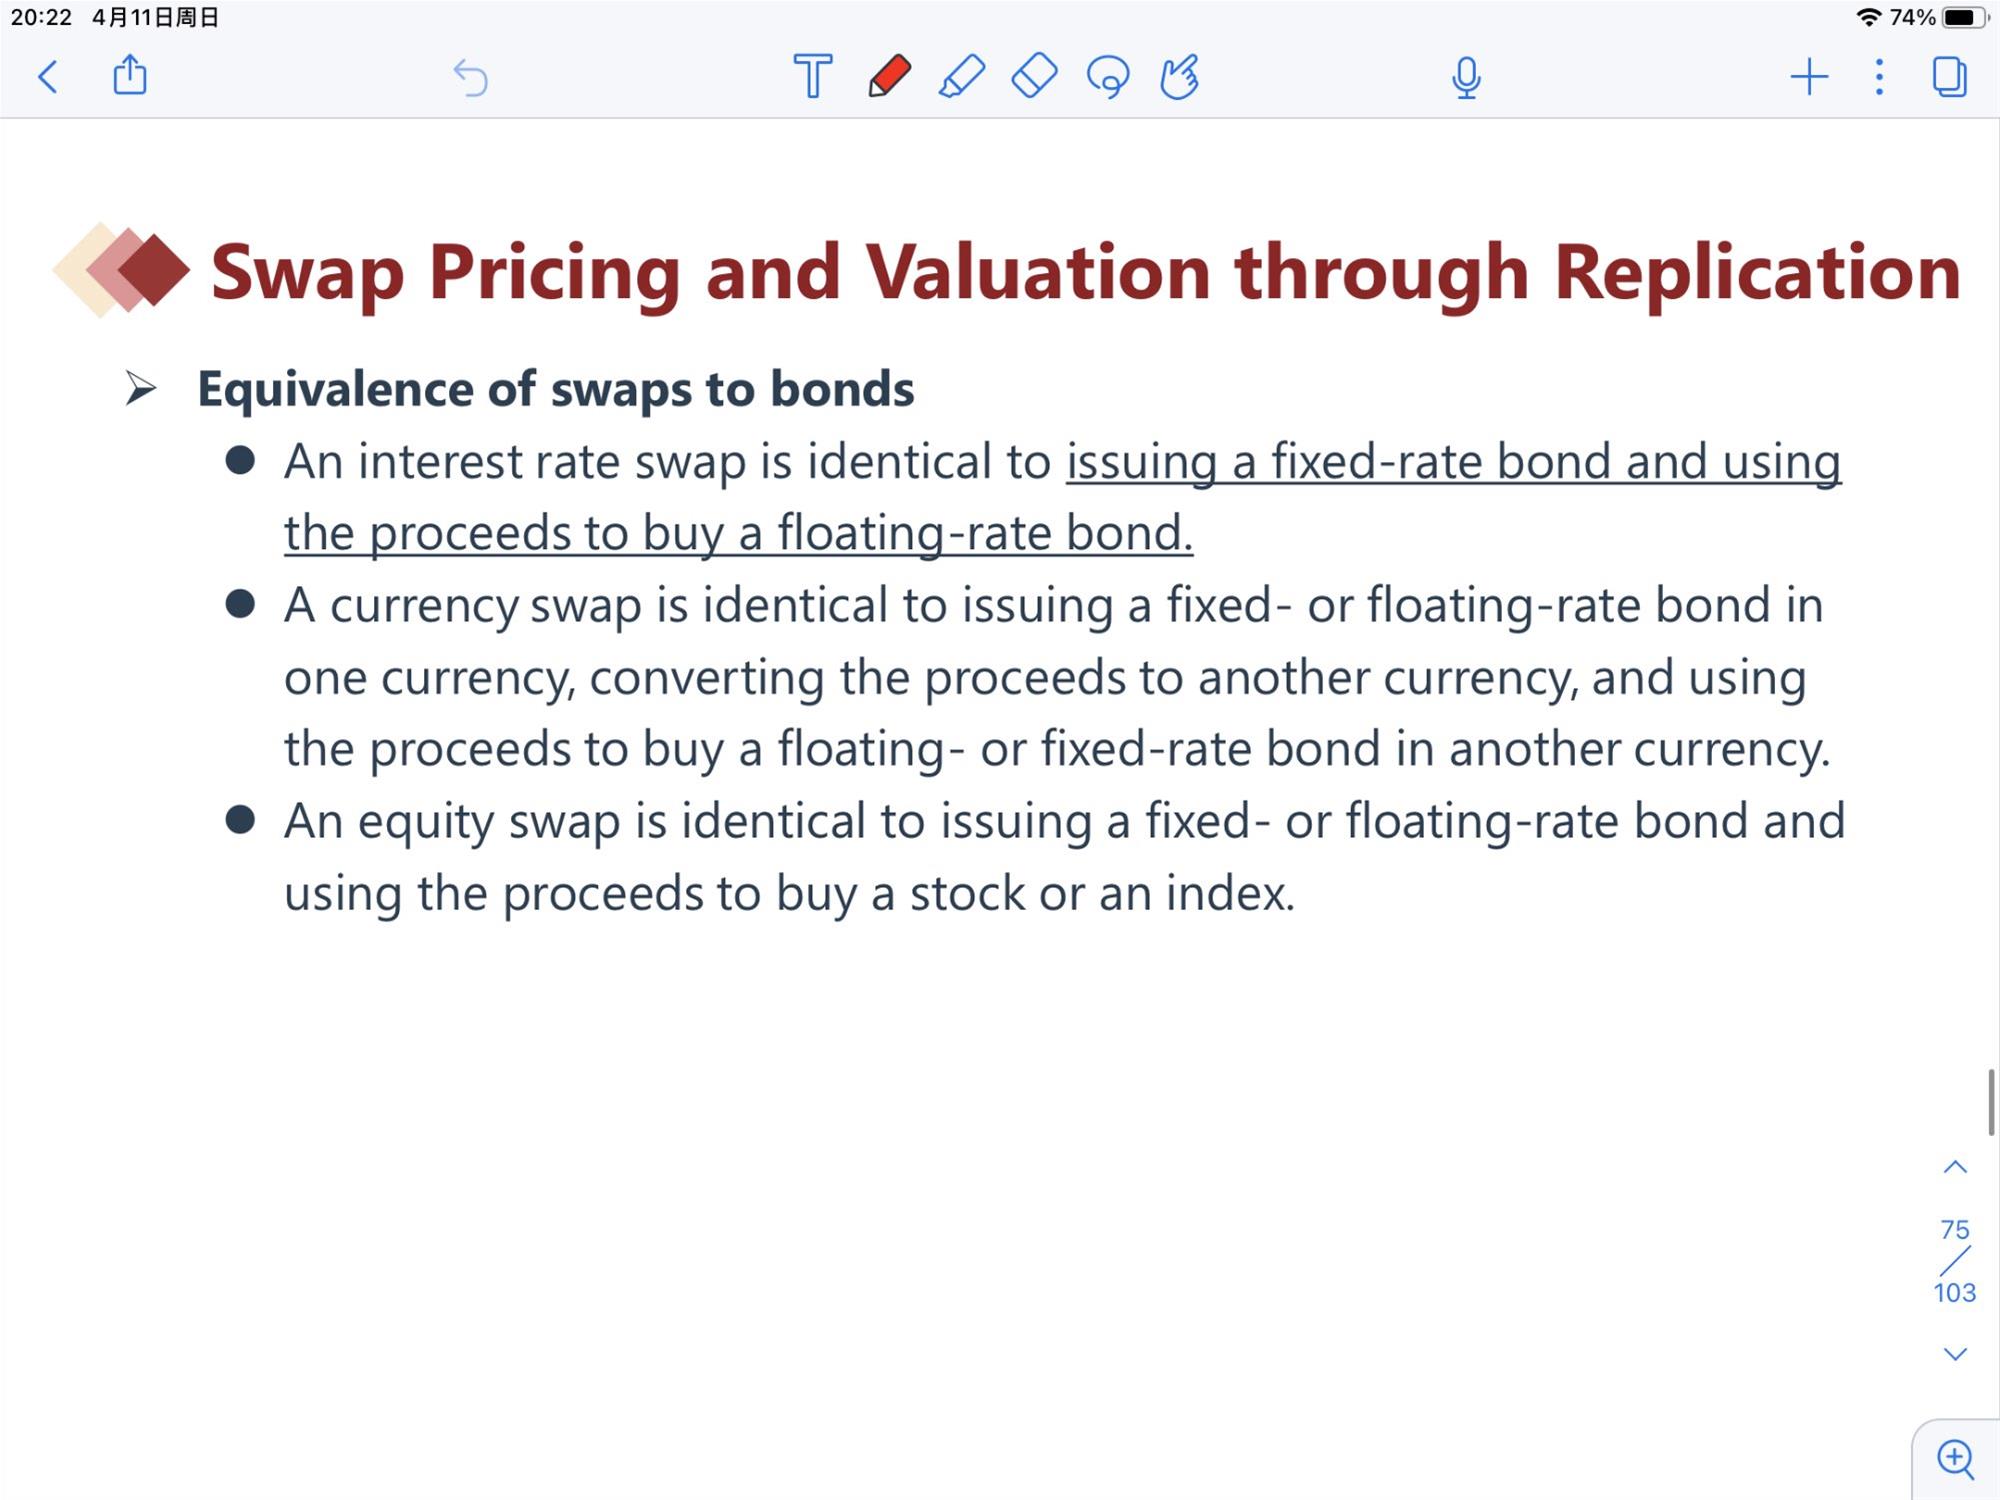Tap the battery status indicator
Viewport: 2000px width, 1500px height.
tap(1965, 17)
